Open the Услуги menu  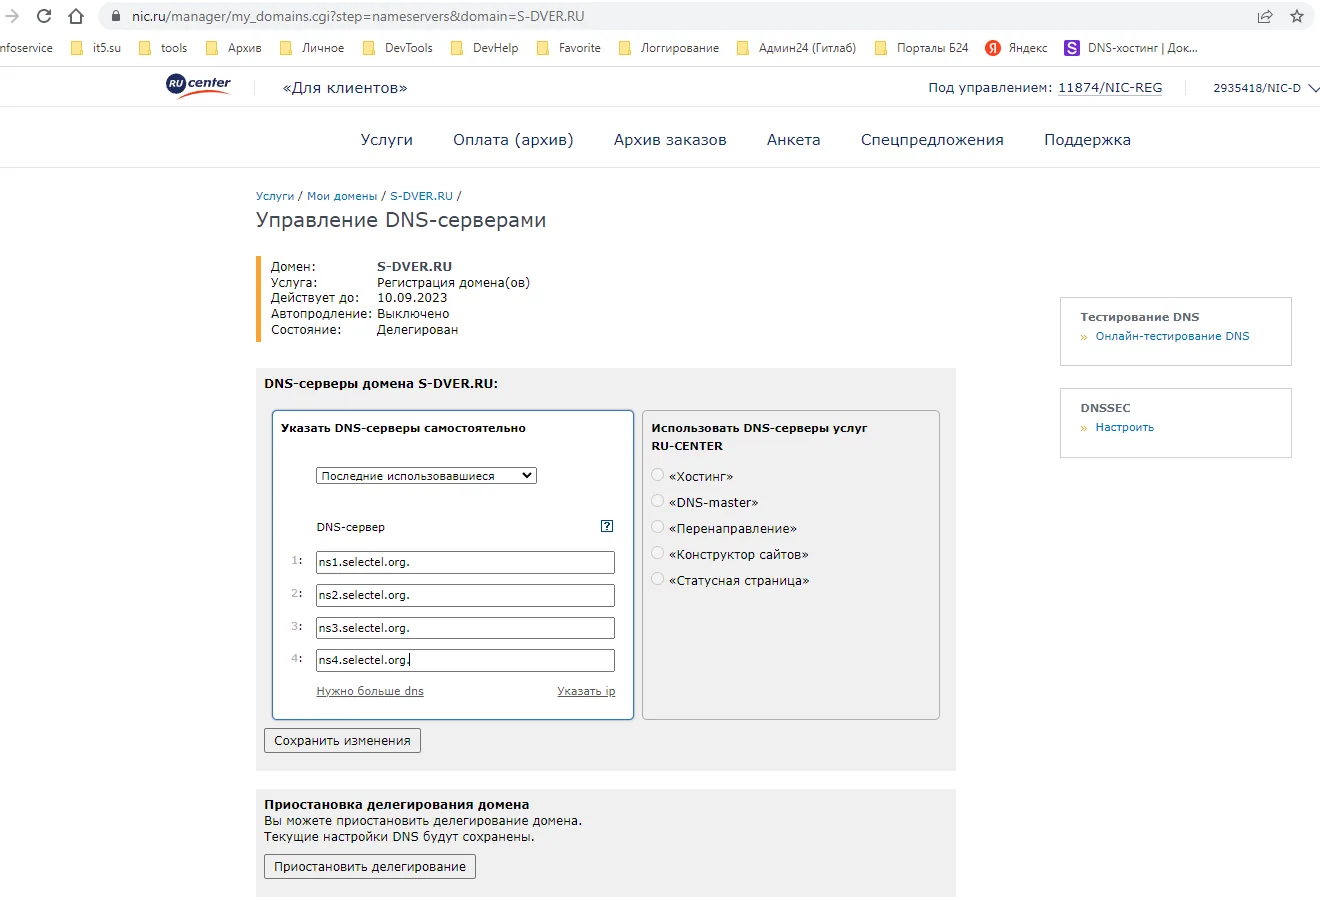387,140
